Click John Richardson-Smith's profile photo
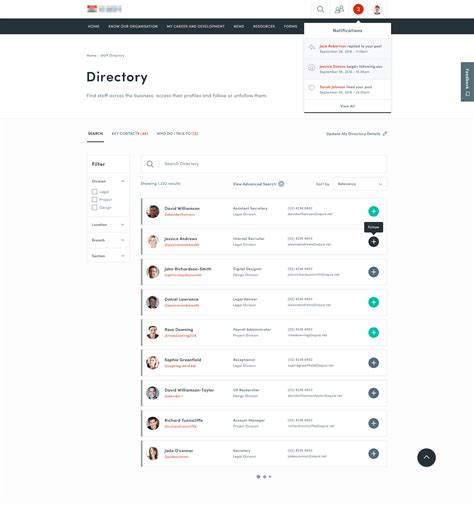Screen dimensions: 474x505 pos(153,272)
